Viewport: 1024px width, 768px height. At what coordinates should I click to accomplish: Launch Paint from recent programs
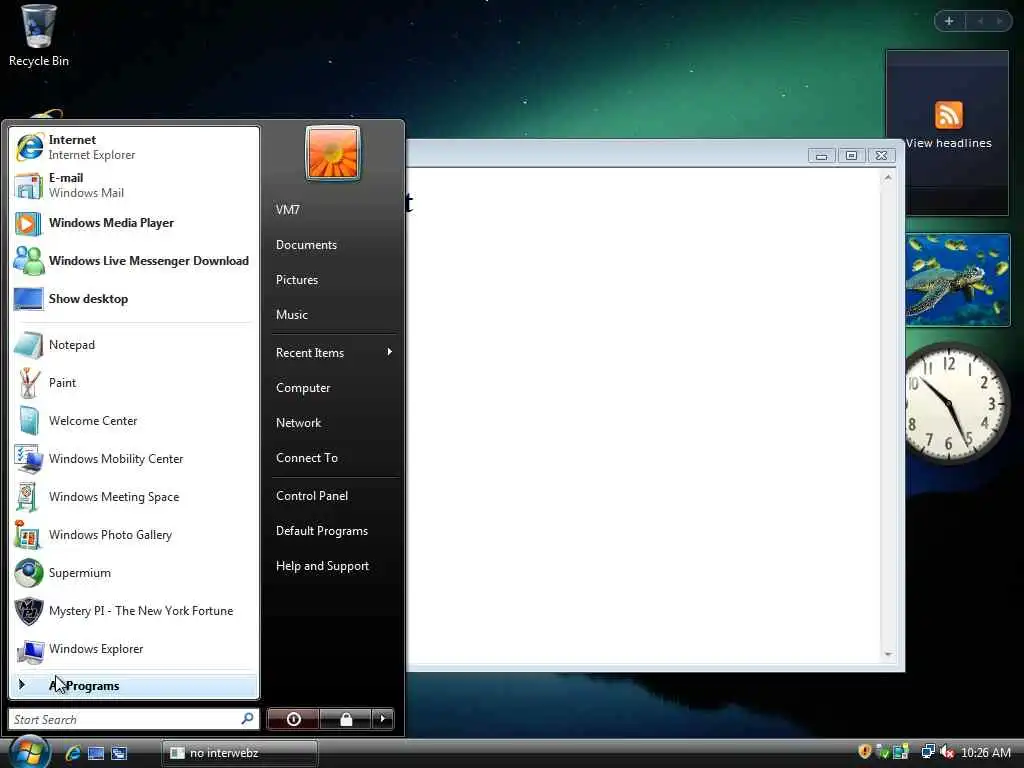[134, 383]
